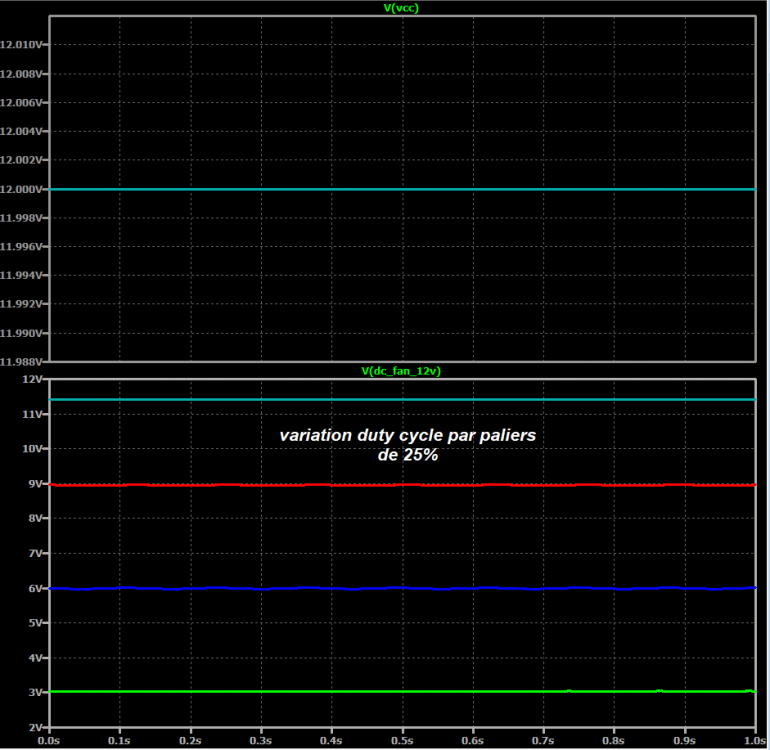This screenshot has width=770, height=750.
Task: Click the 12.004V axis label
Action: tap(21, 131)
